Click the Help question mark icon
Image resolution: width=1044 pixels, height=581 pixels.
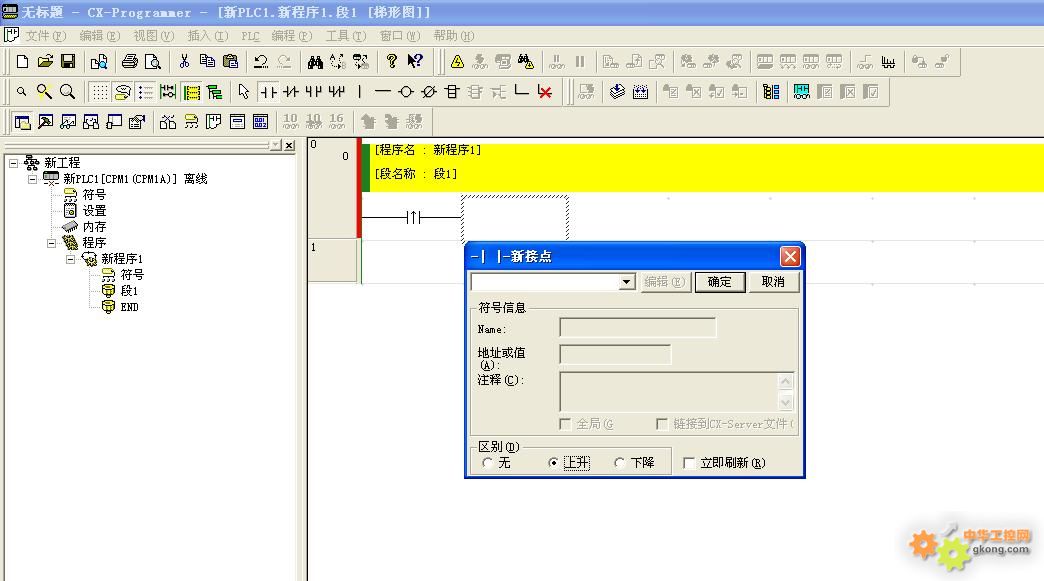coord(392,62)
